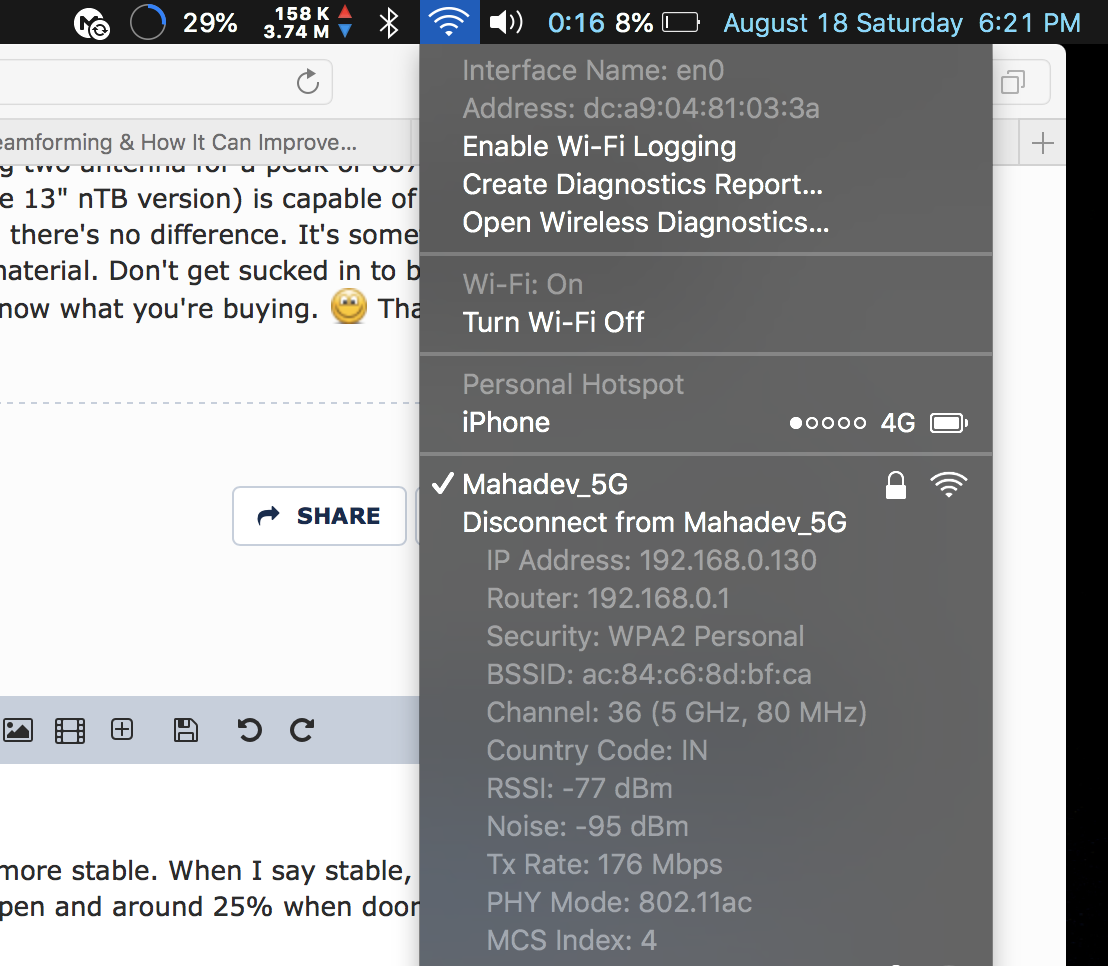Open a new tab with the plus button
The image size is (1108, 966).
tap(1042, 143)
